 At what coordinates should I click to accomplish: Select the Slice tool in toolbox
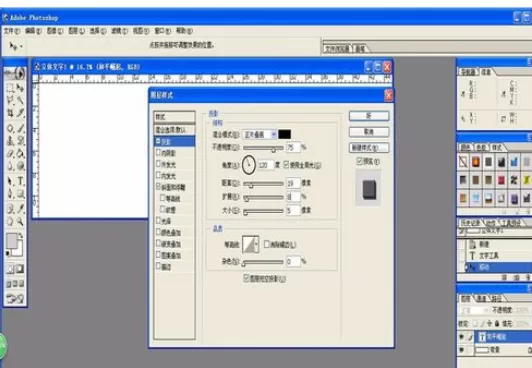point(20,113)
